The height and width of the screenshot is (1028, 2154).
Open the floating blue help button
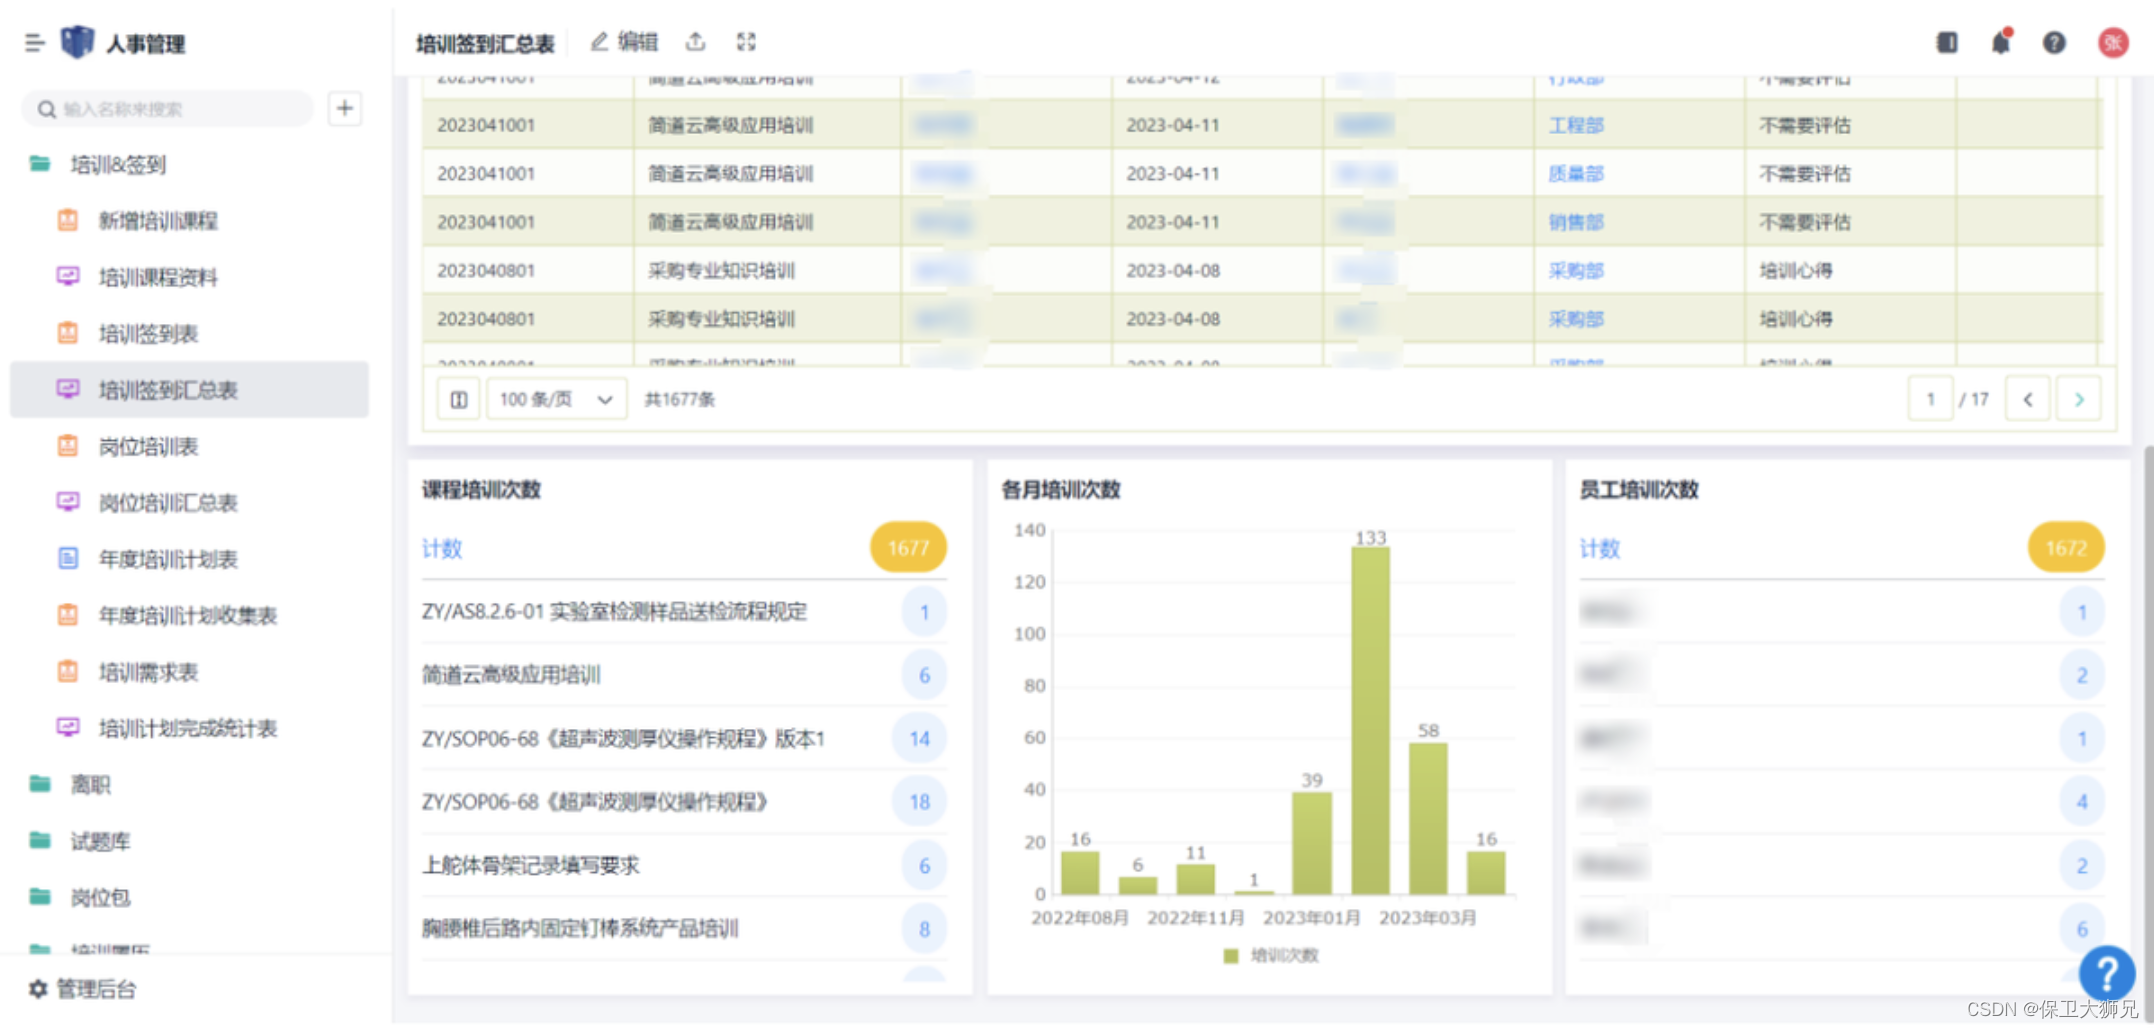tap(2106, 973)
